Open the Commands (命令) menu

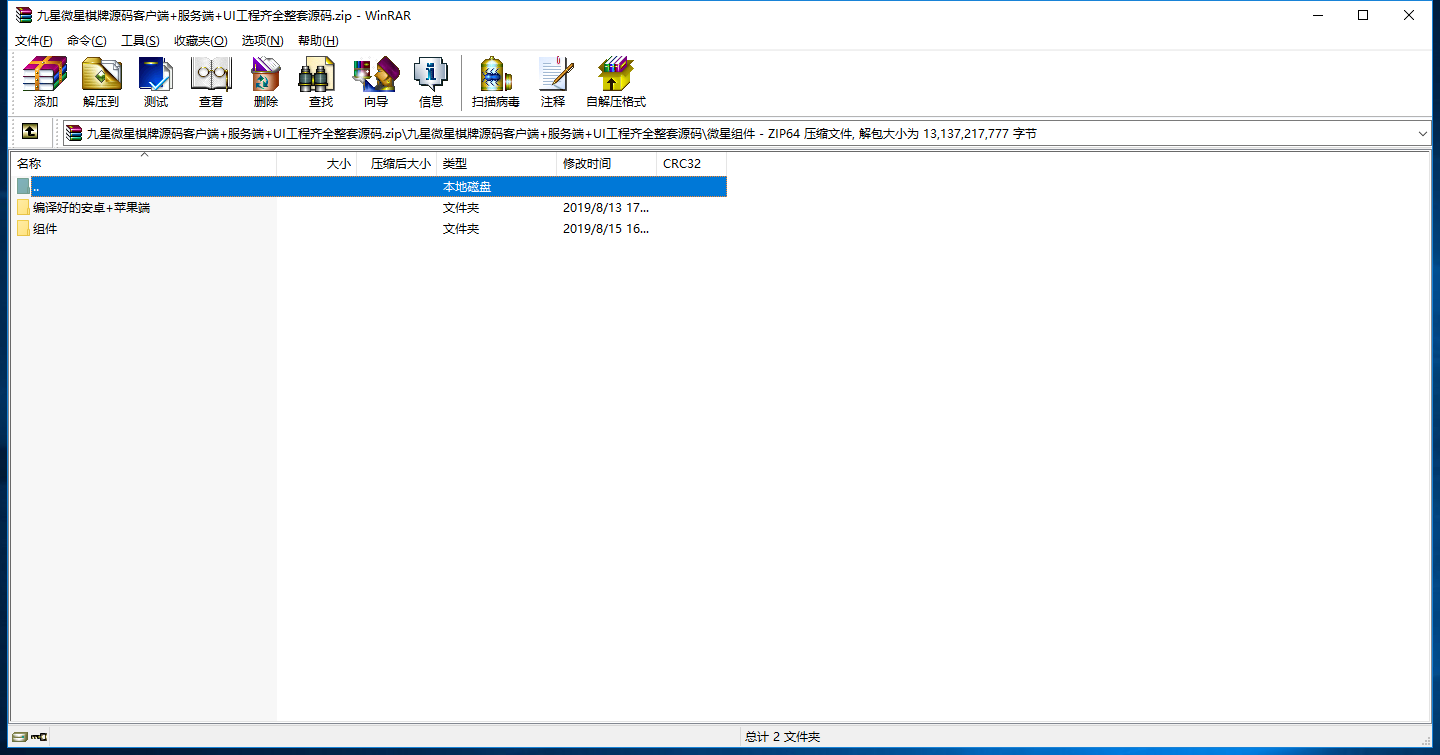pyautogui.click(x=86, y=41)
